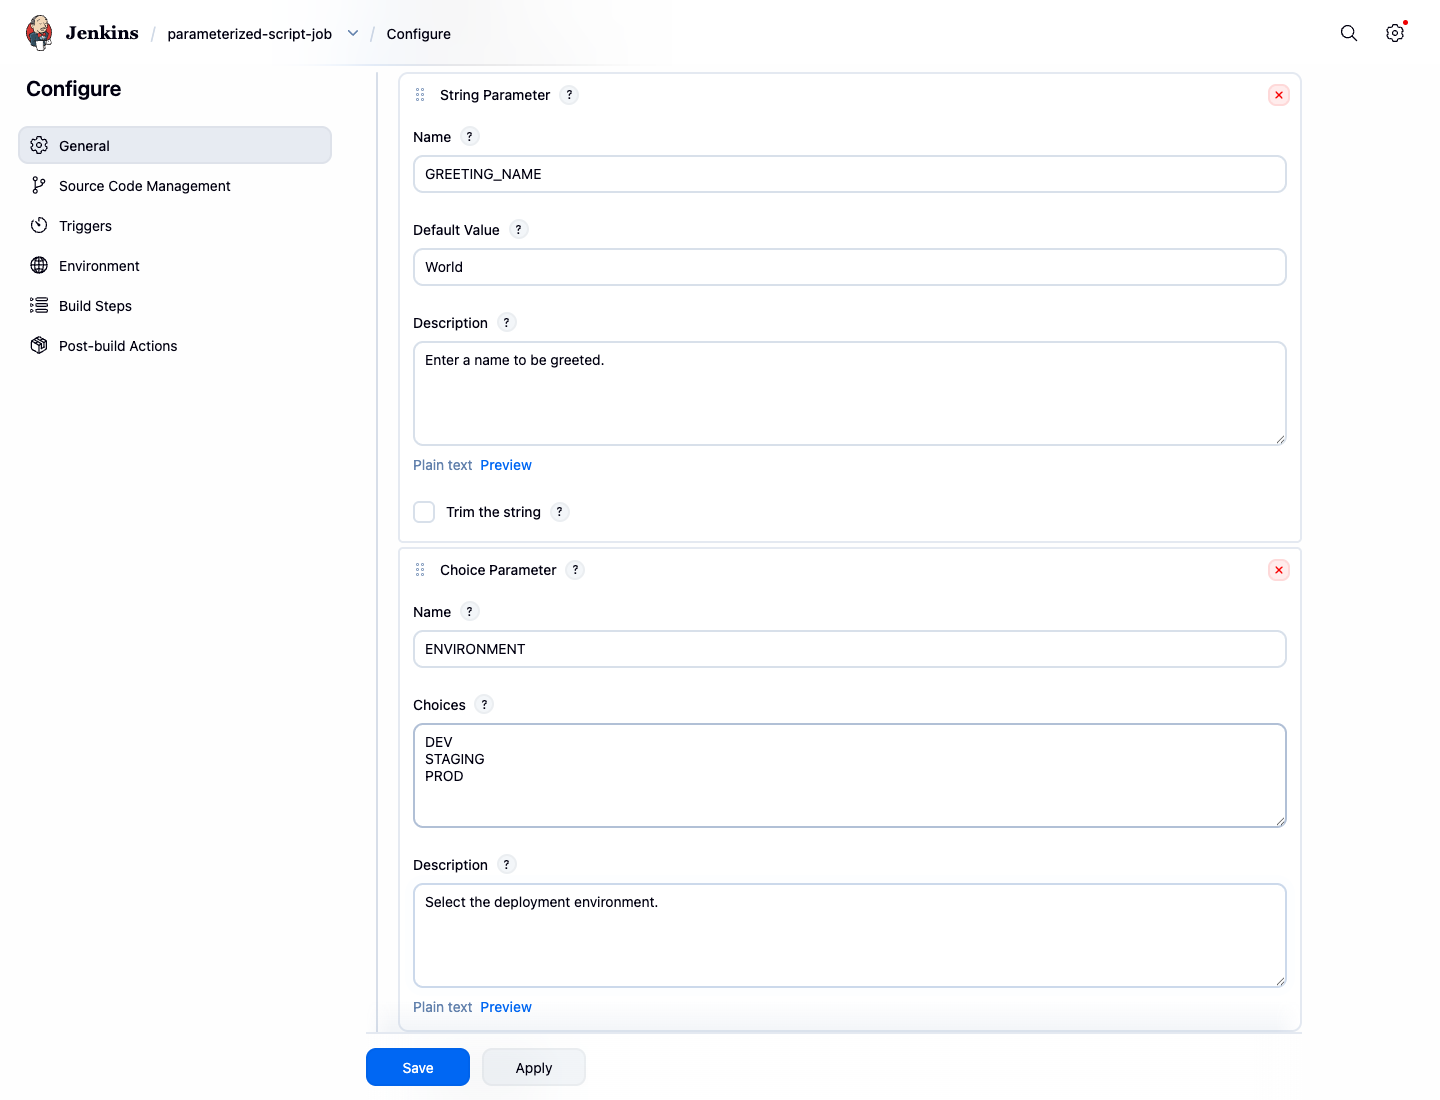The image size is (1440, 1100).
Task: Delete the Choice Parameter block
Action: [1278, 570]
